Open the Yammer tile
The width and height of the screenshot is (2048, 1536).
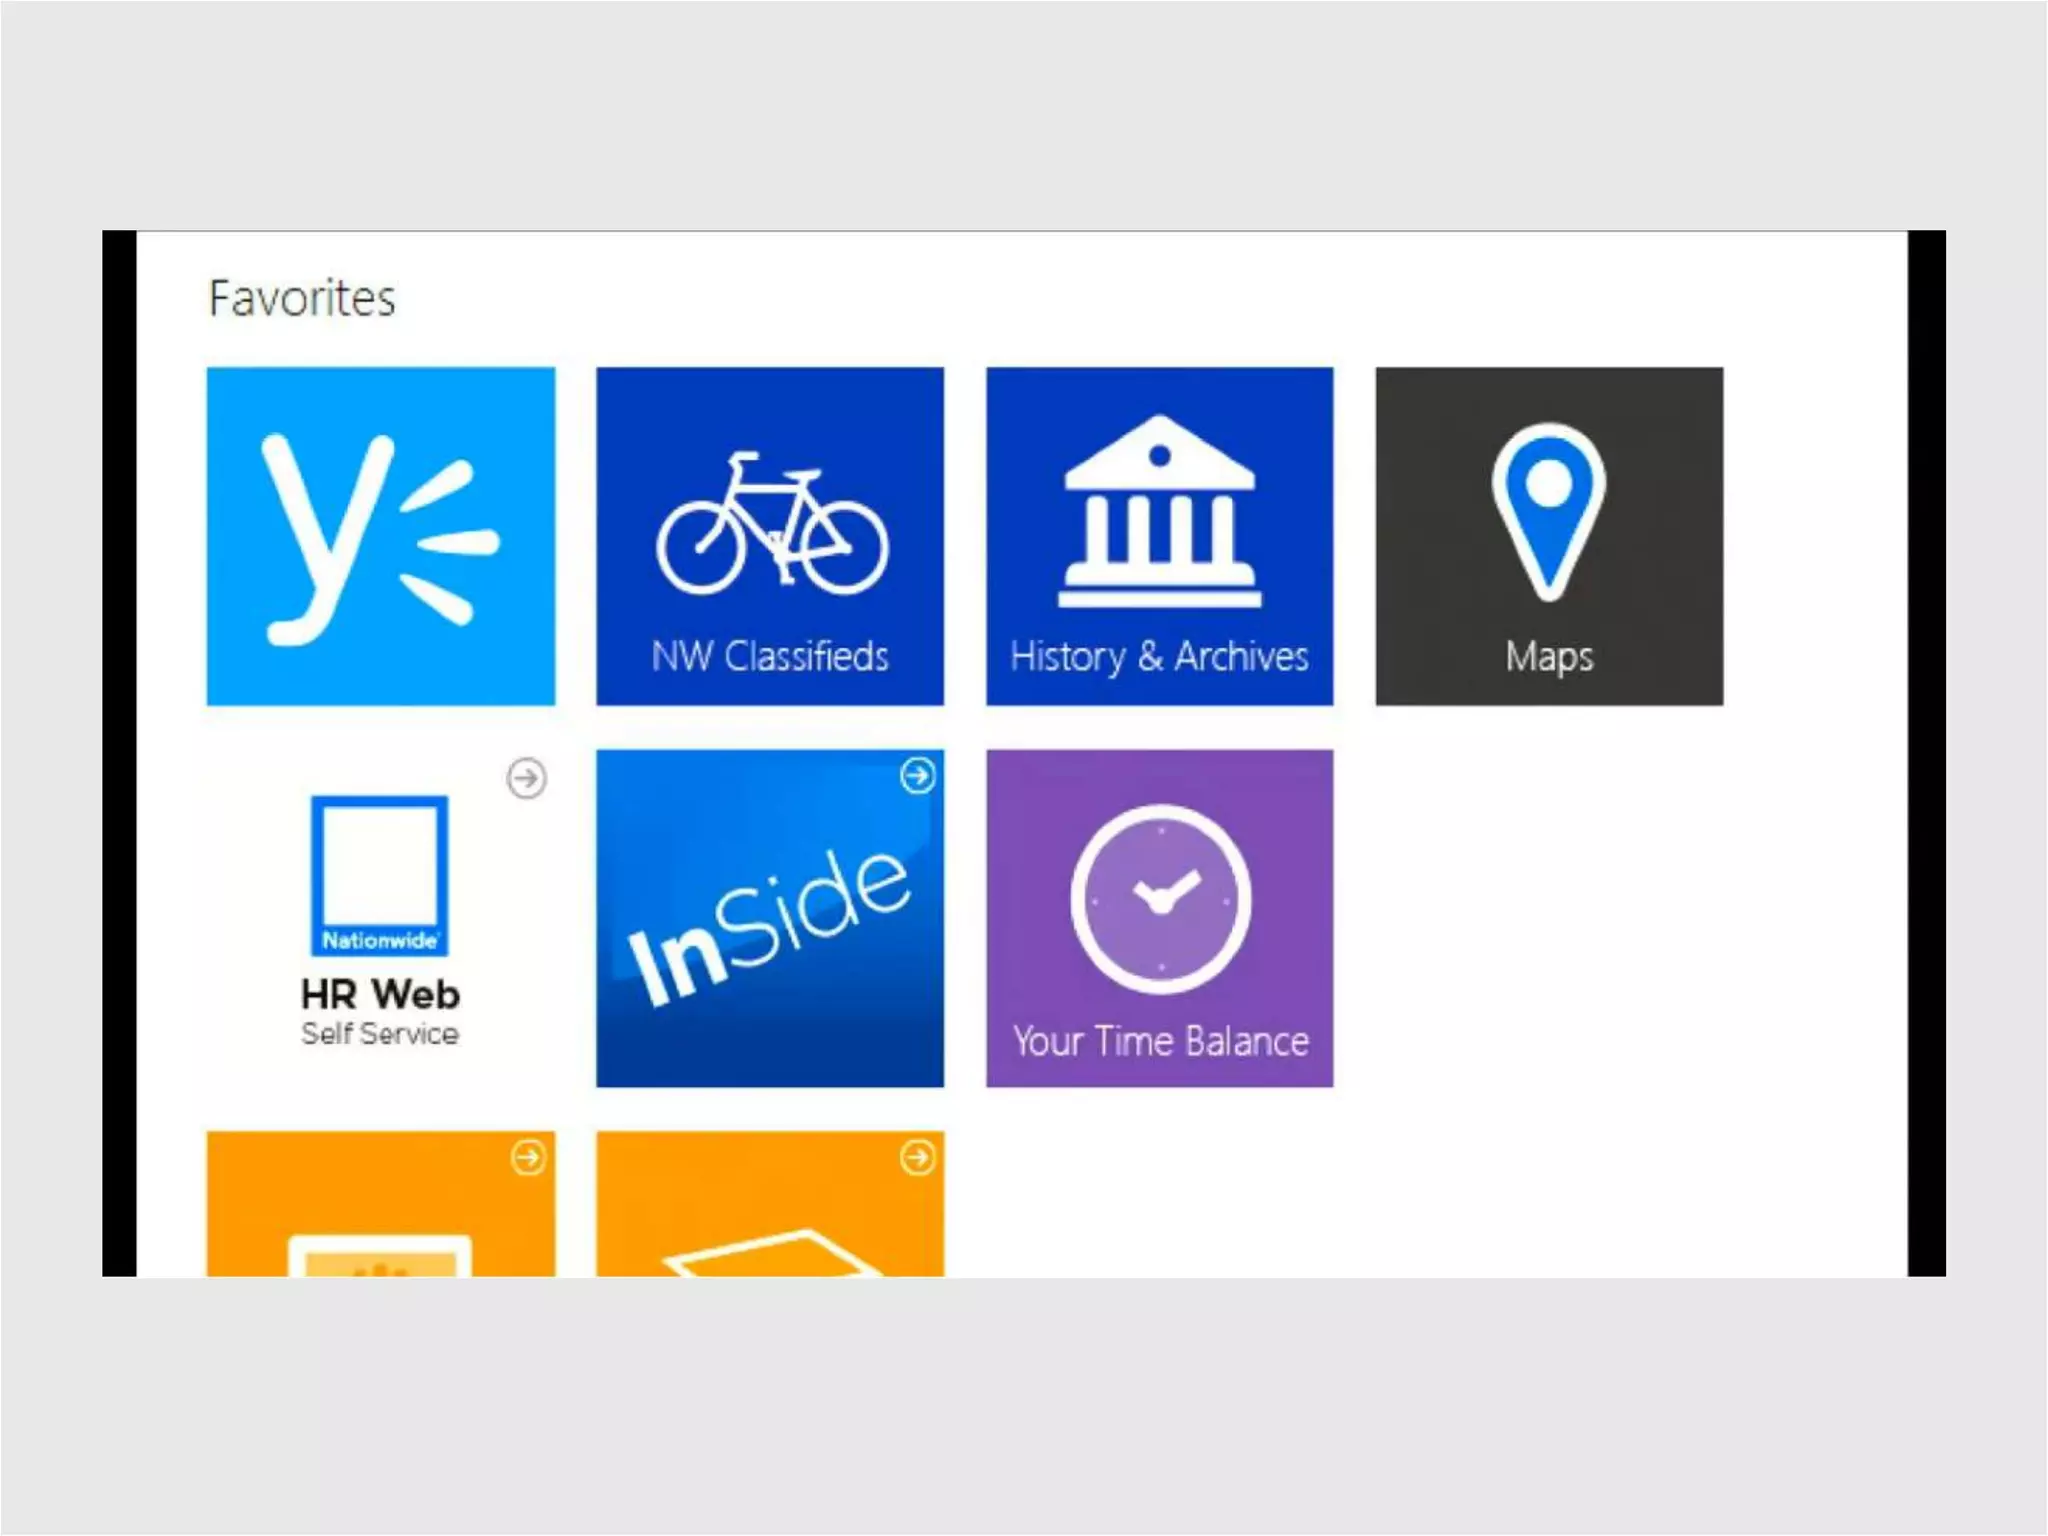point(380,536)
